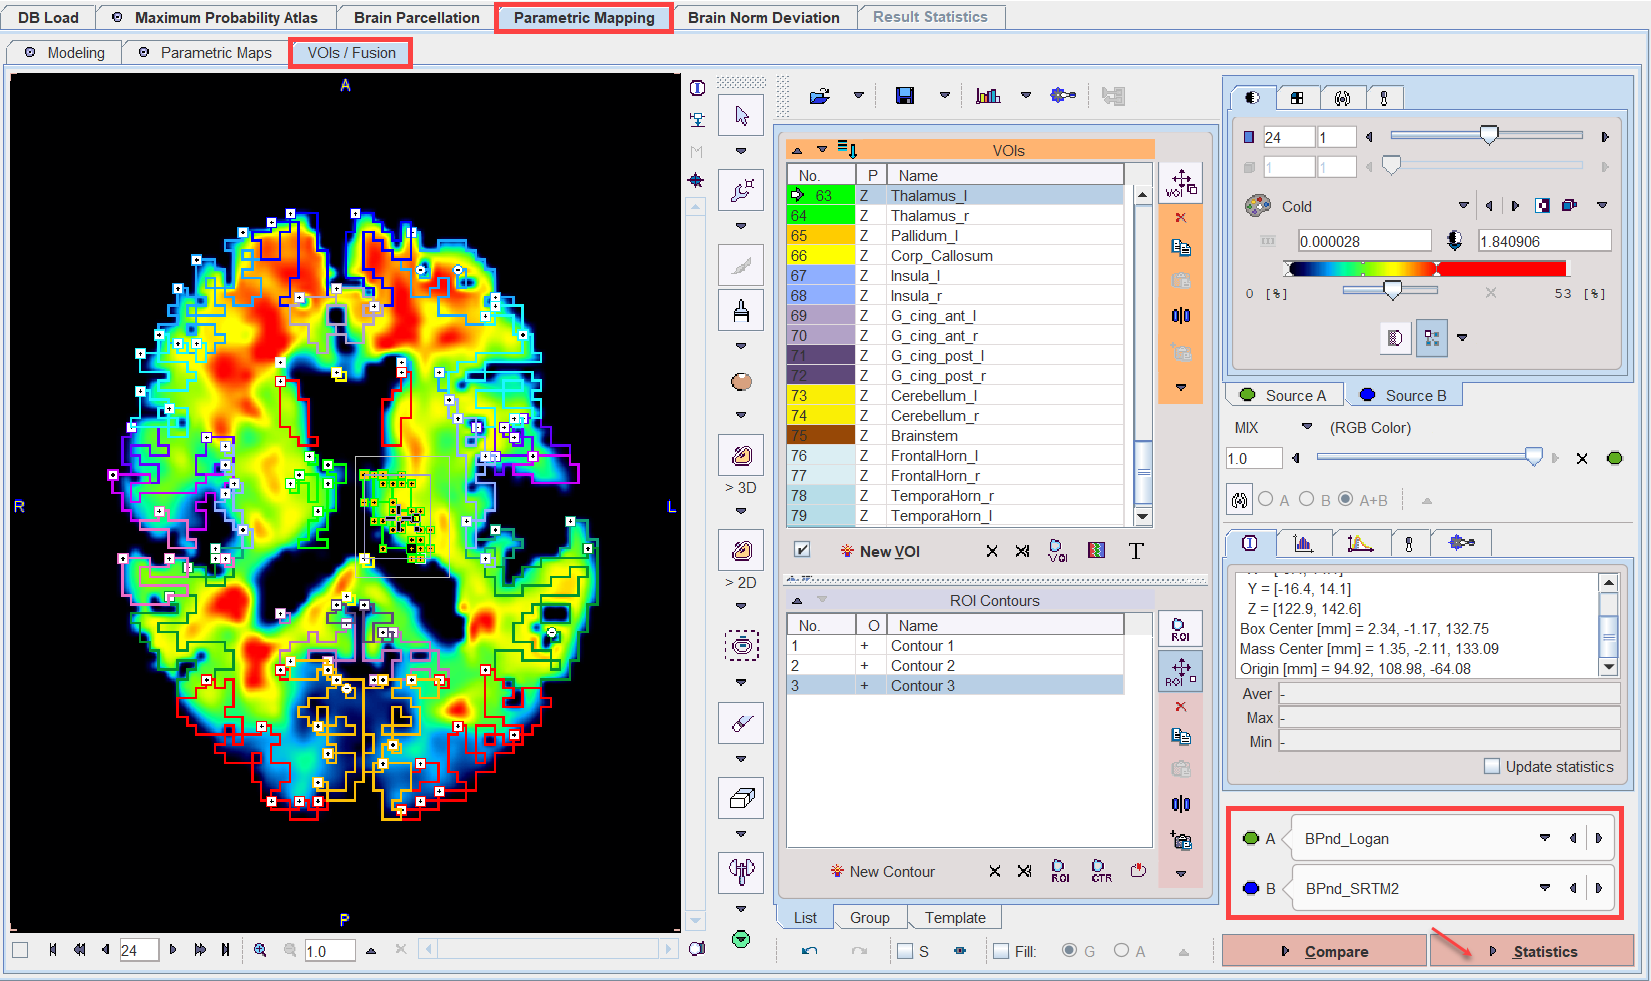Click the save VOIs floppy disk icon
The height and width of the screenshot is (981, 1651).
point(905,96)
